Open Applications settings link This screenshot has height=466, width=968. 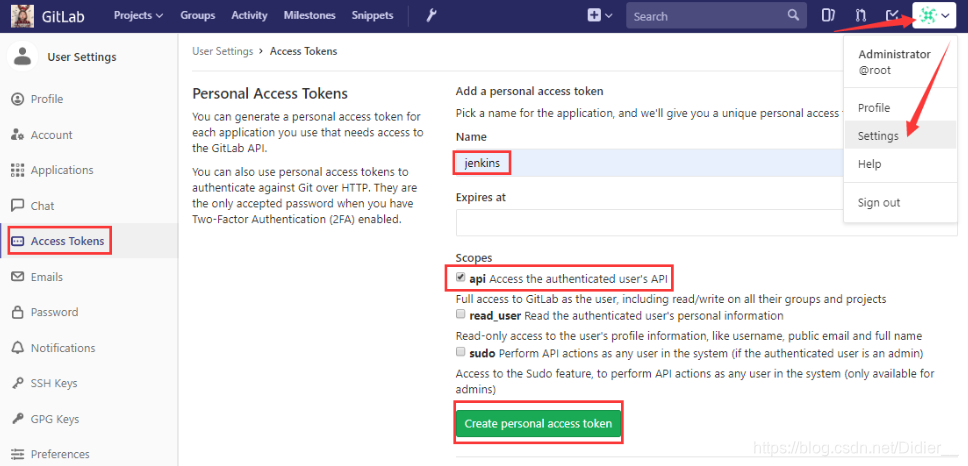click(x=62, y=170)
